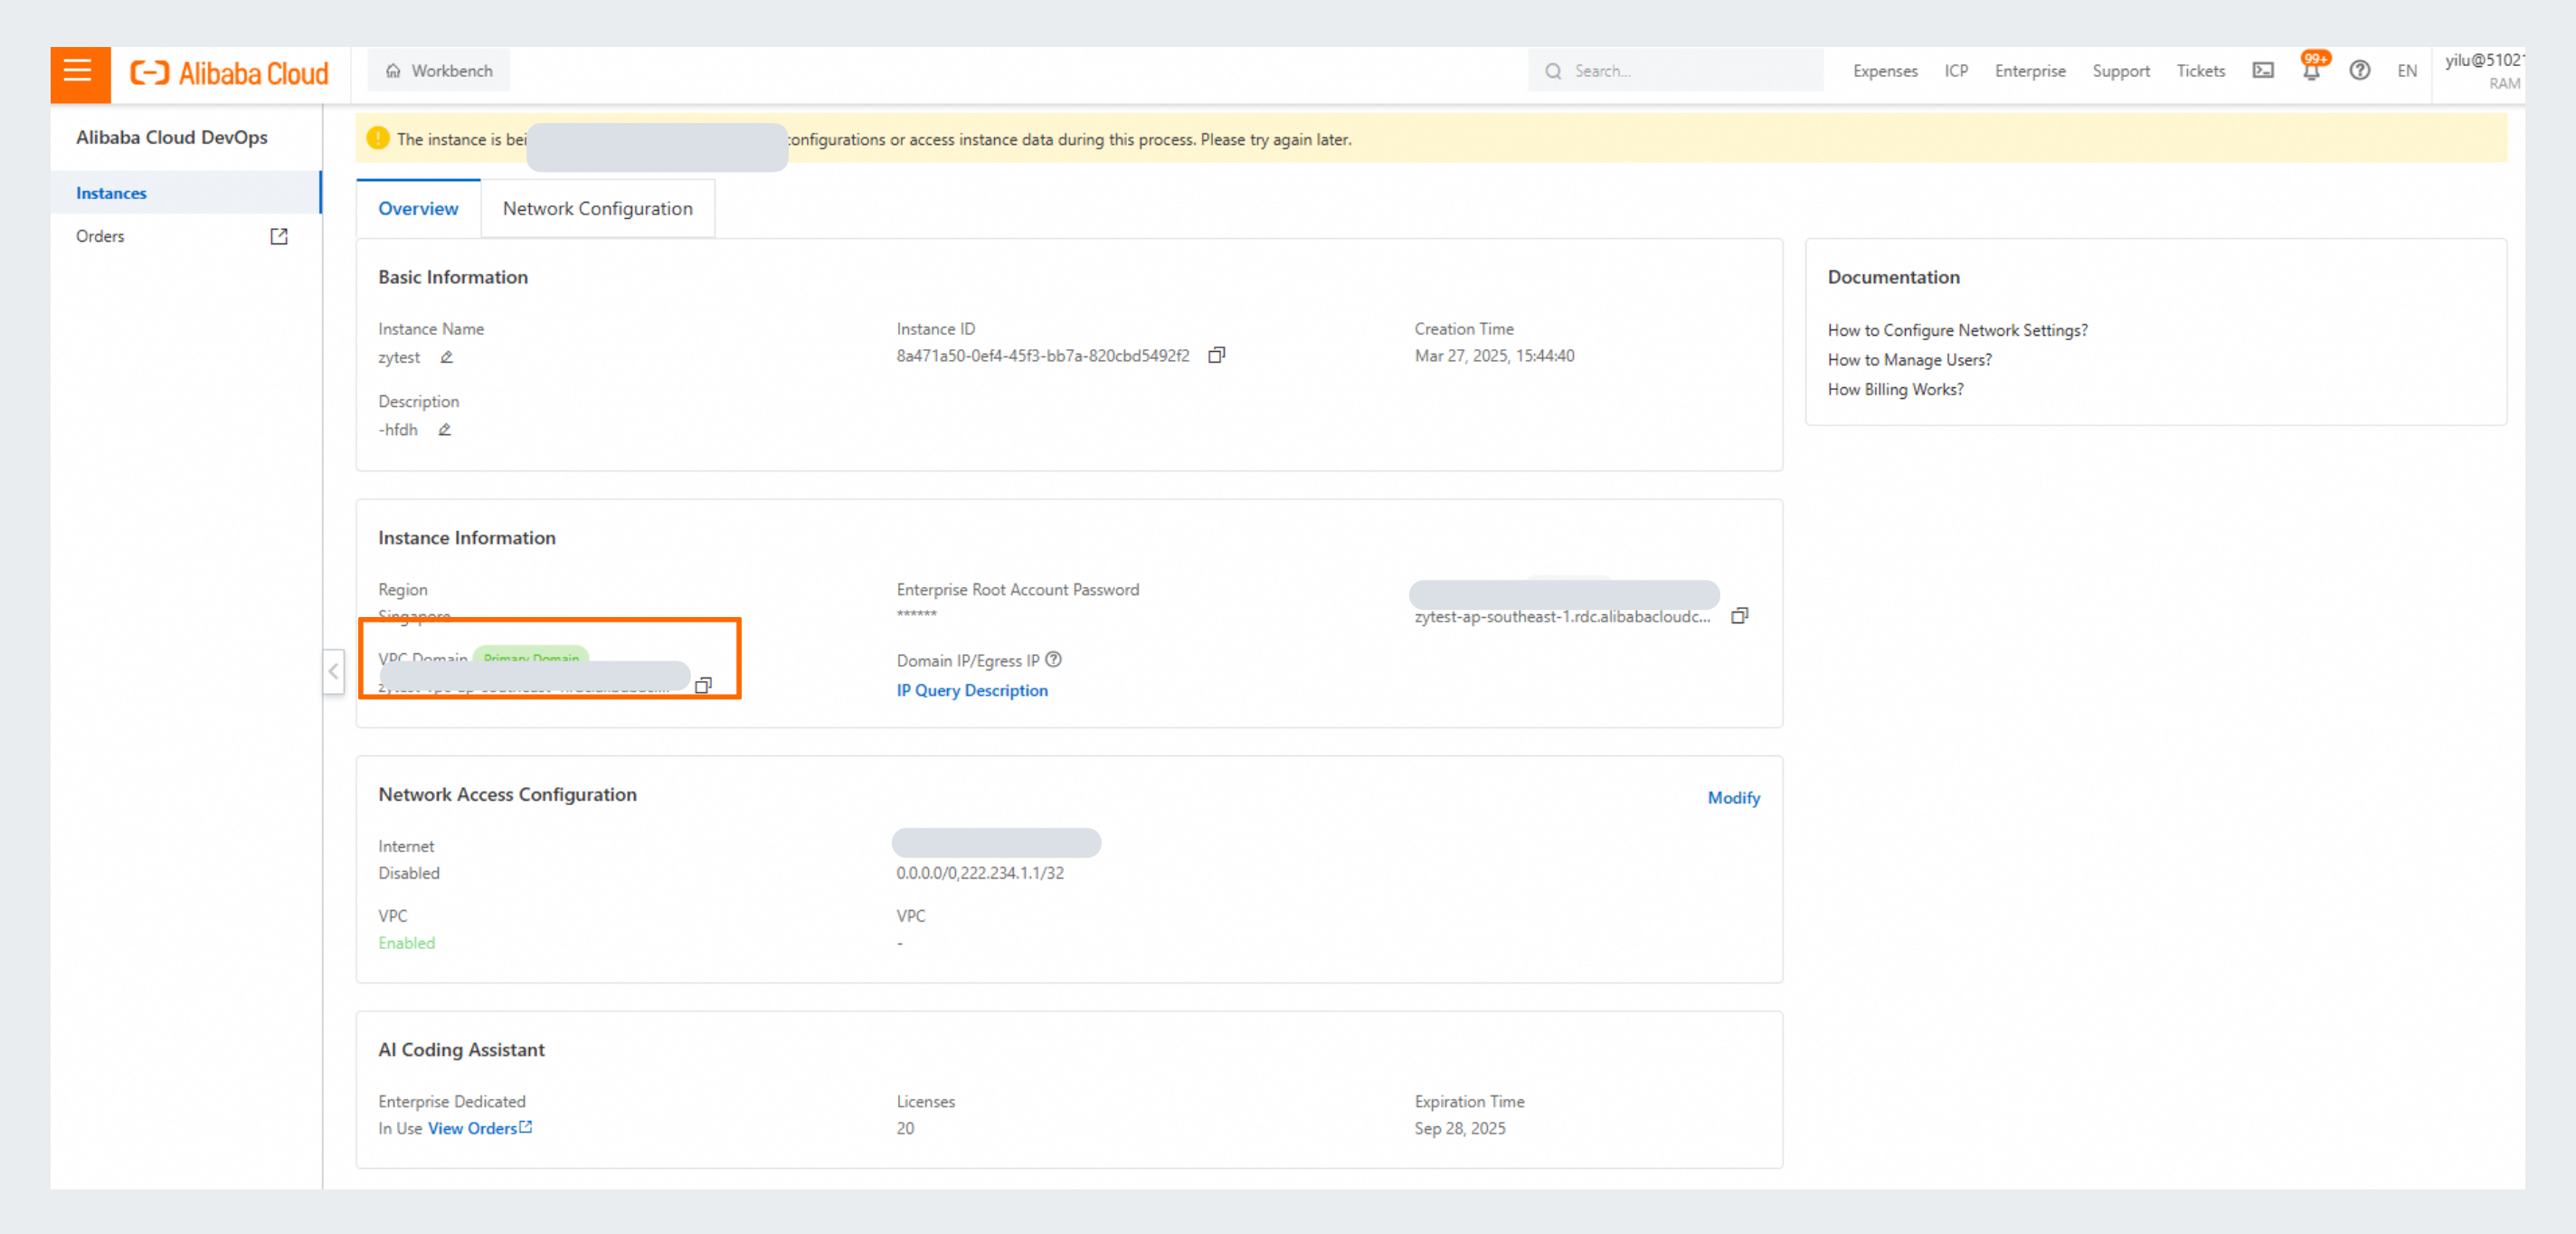Open the orange hamburger navigation menu

pyautogui.click(x=79, y=73)
